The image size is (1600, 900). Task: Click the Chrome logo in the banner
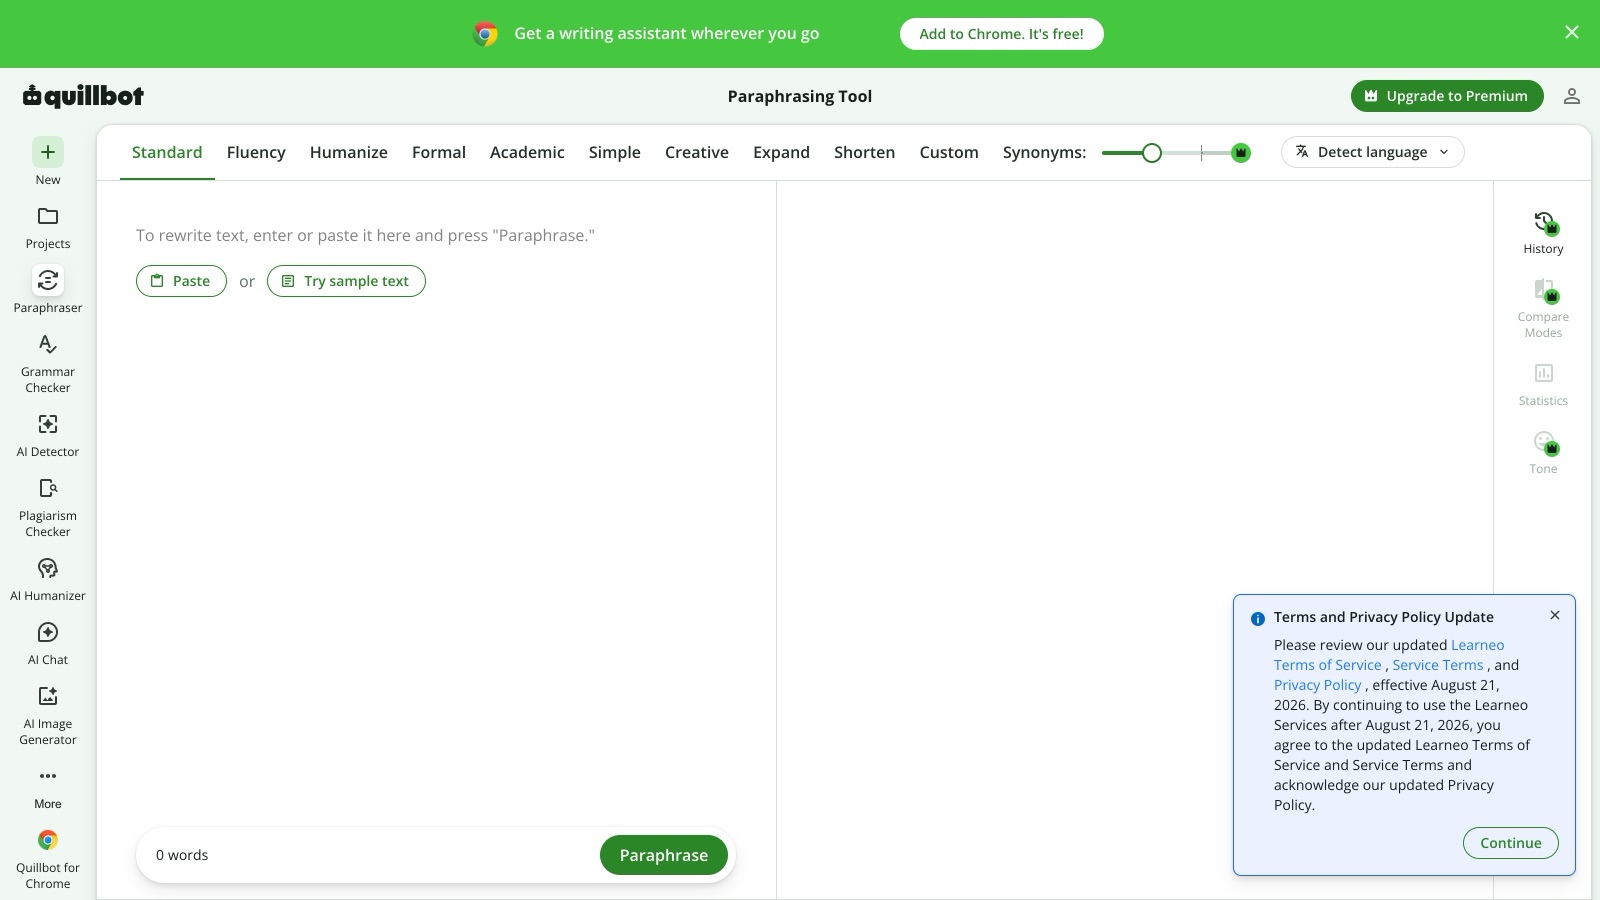pyautogui.click(x=485, y=34)
